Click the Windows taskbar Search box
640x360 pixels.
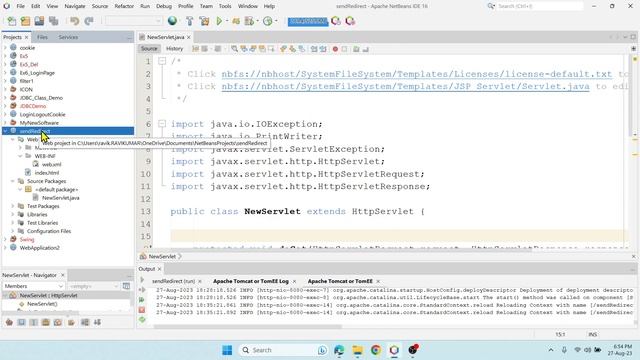tap(284, 350)
